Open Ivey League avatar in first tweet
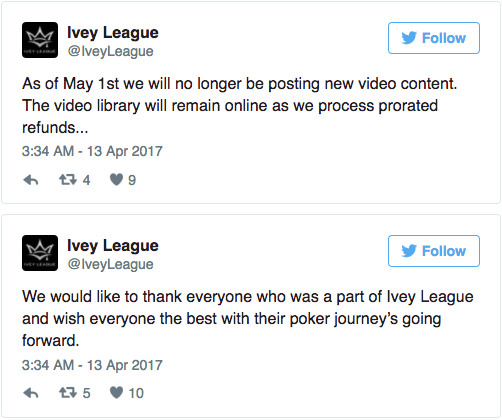 pos(40,40)
